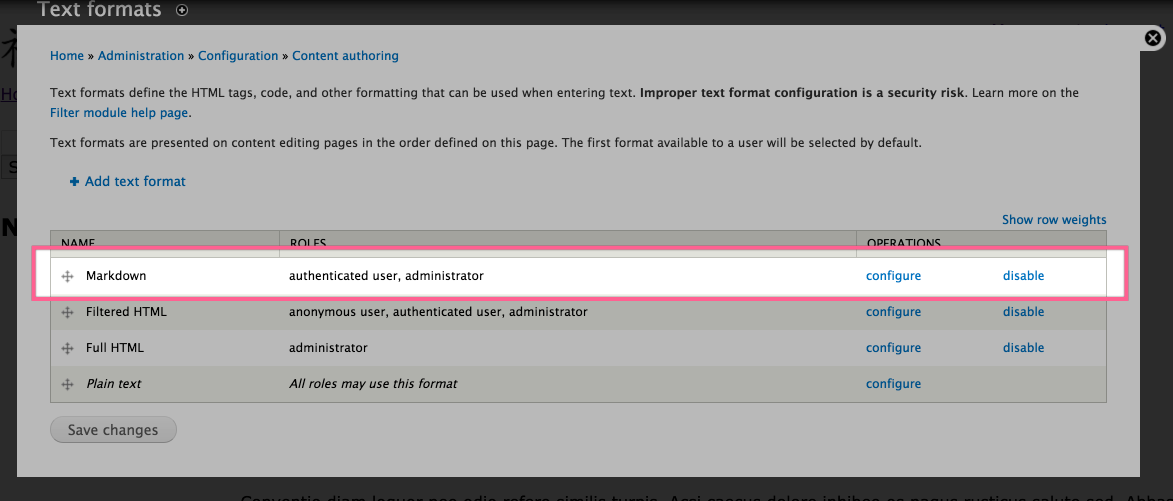This screenshot has width=1173, height=501.
Task: Close the overlay with the X icon
Action: 1154,37
